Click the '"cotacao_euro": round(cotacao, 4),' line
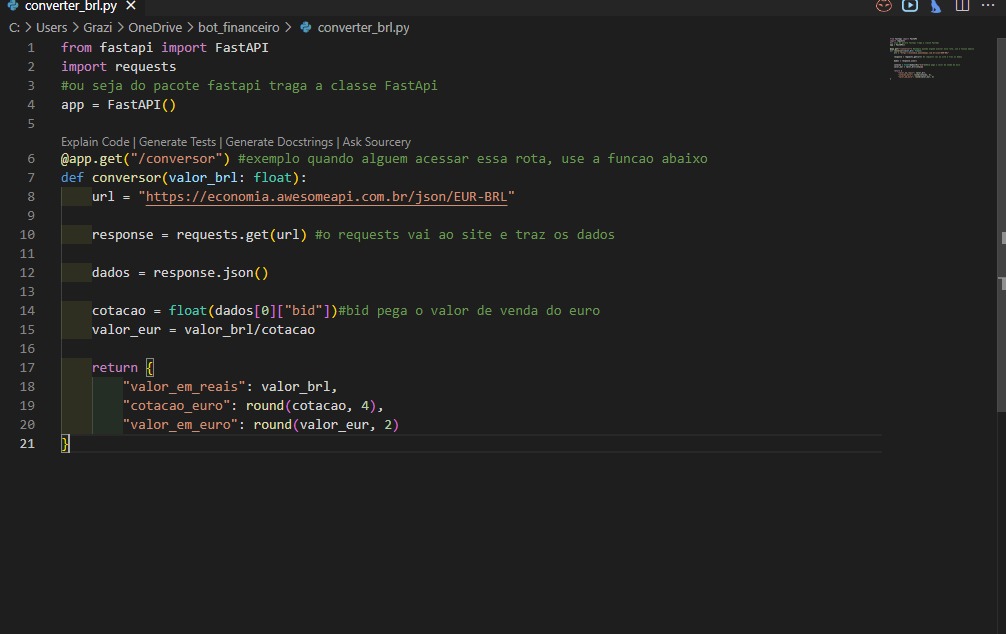Screen dimensions: 1006x634 tap(253, 406)
